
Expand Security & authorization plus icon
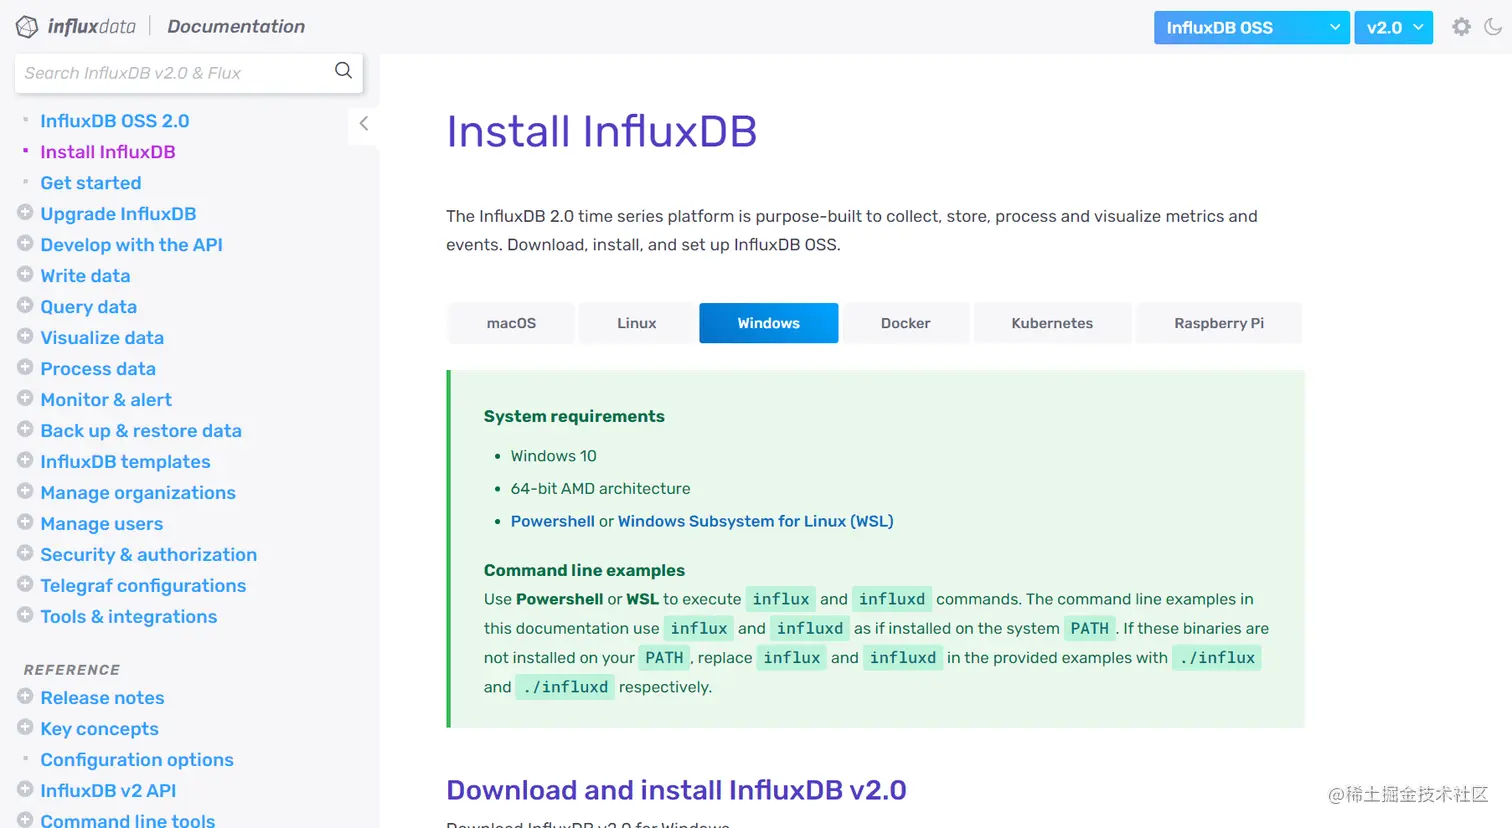[25, 553]
